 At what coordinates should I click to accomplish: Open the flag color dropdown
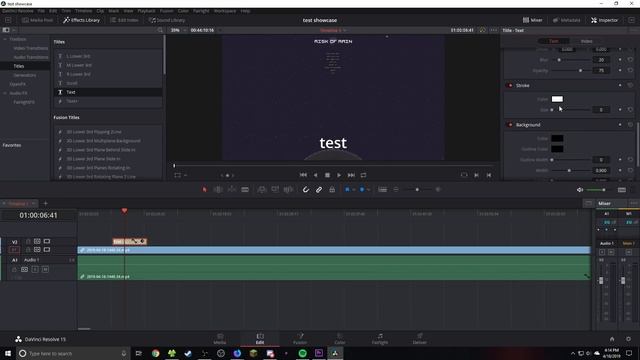pyautogui.click(x=354, y=190)
